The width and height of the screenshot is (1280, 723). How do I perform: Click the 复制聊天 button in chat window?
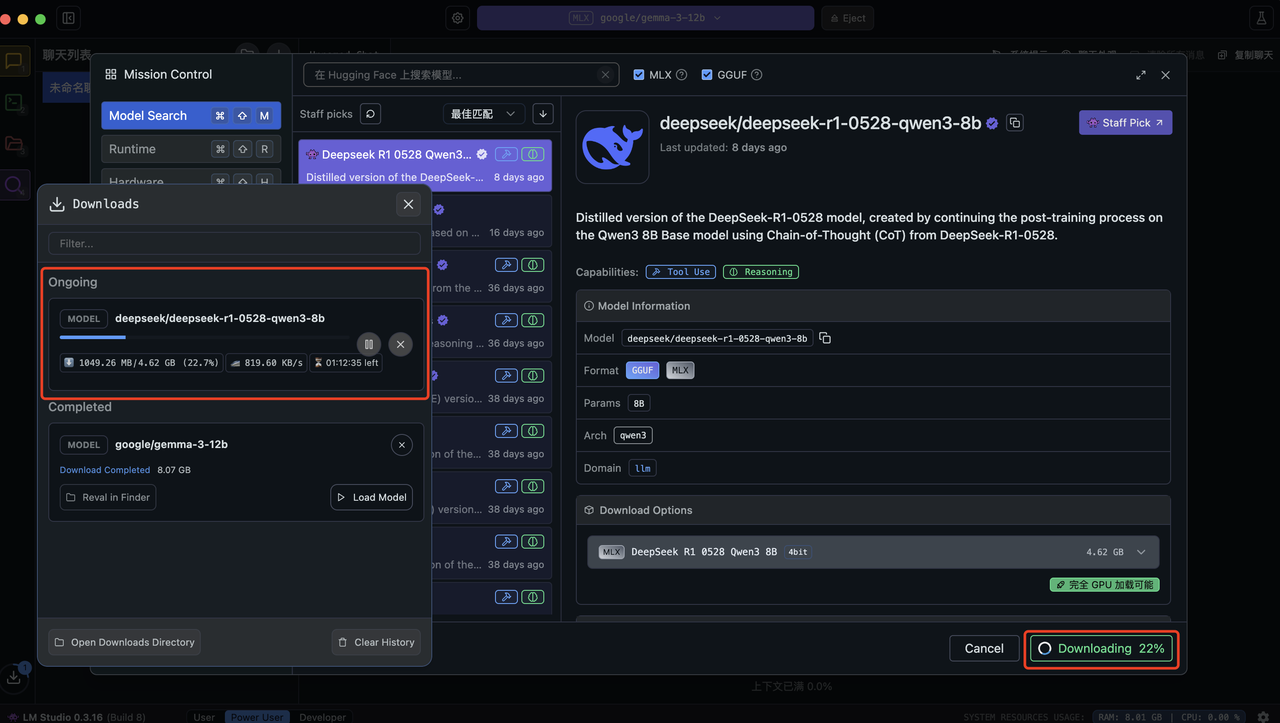click(1245, 55)
